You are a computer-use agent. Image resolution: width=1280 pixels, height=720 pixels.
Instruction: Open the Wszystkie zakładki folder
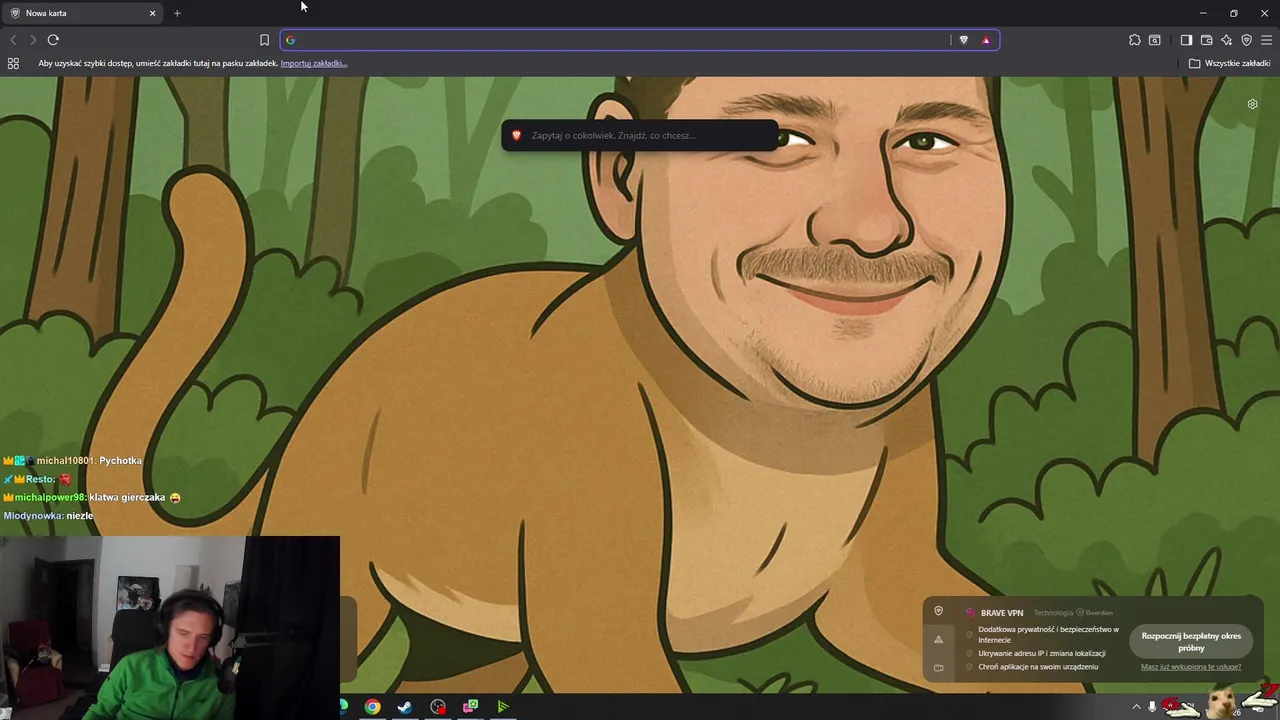click(1229, 63)
